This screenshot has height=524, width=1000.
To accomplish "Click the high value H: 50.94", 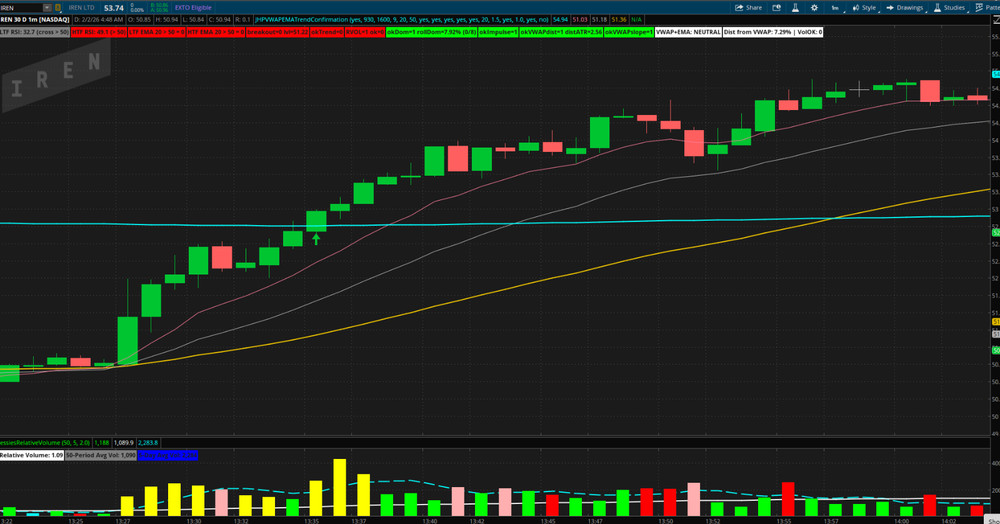I will tap(166, 20).
